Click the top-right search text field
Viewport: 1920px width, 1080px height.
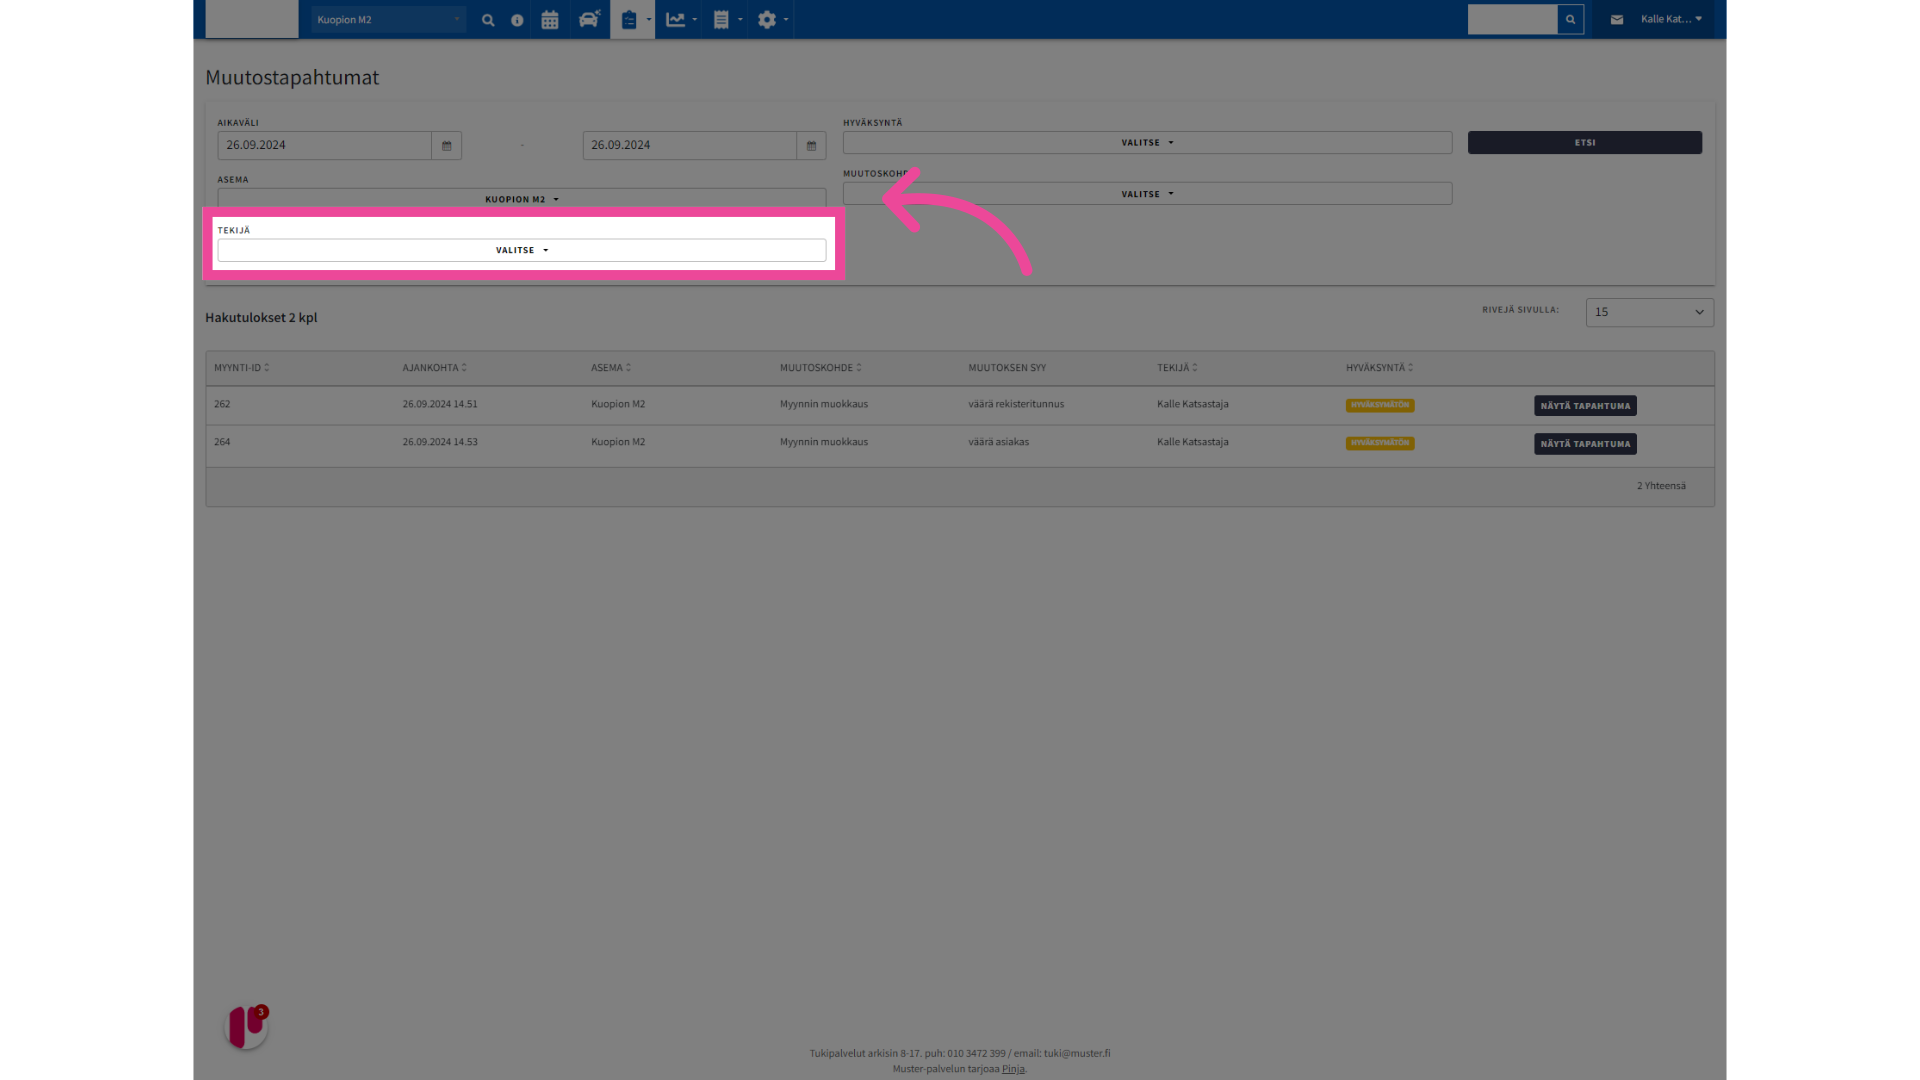point(1512,19)
